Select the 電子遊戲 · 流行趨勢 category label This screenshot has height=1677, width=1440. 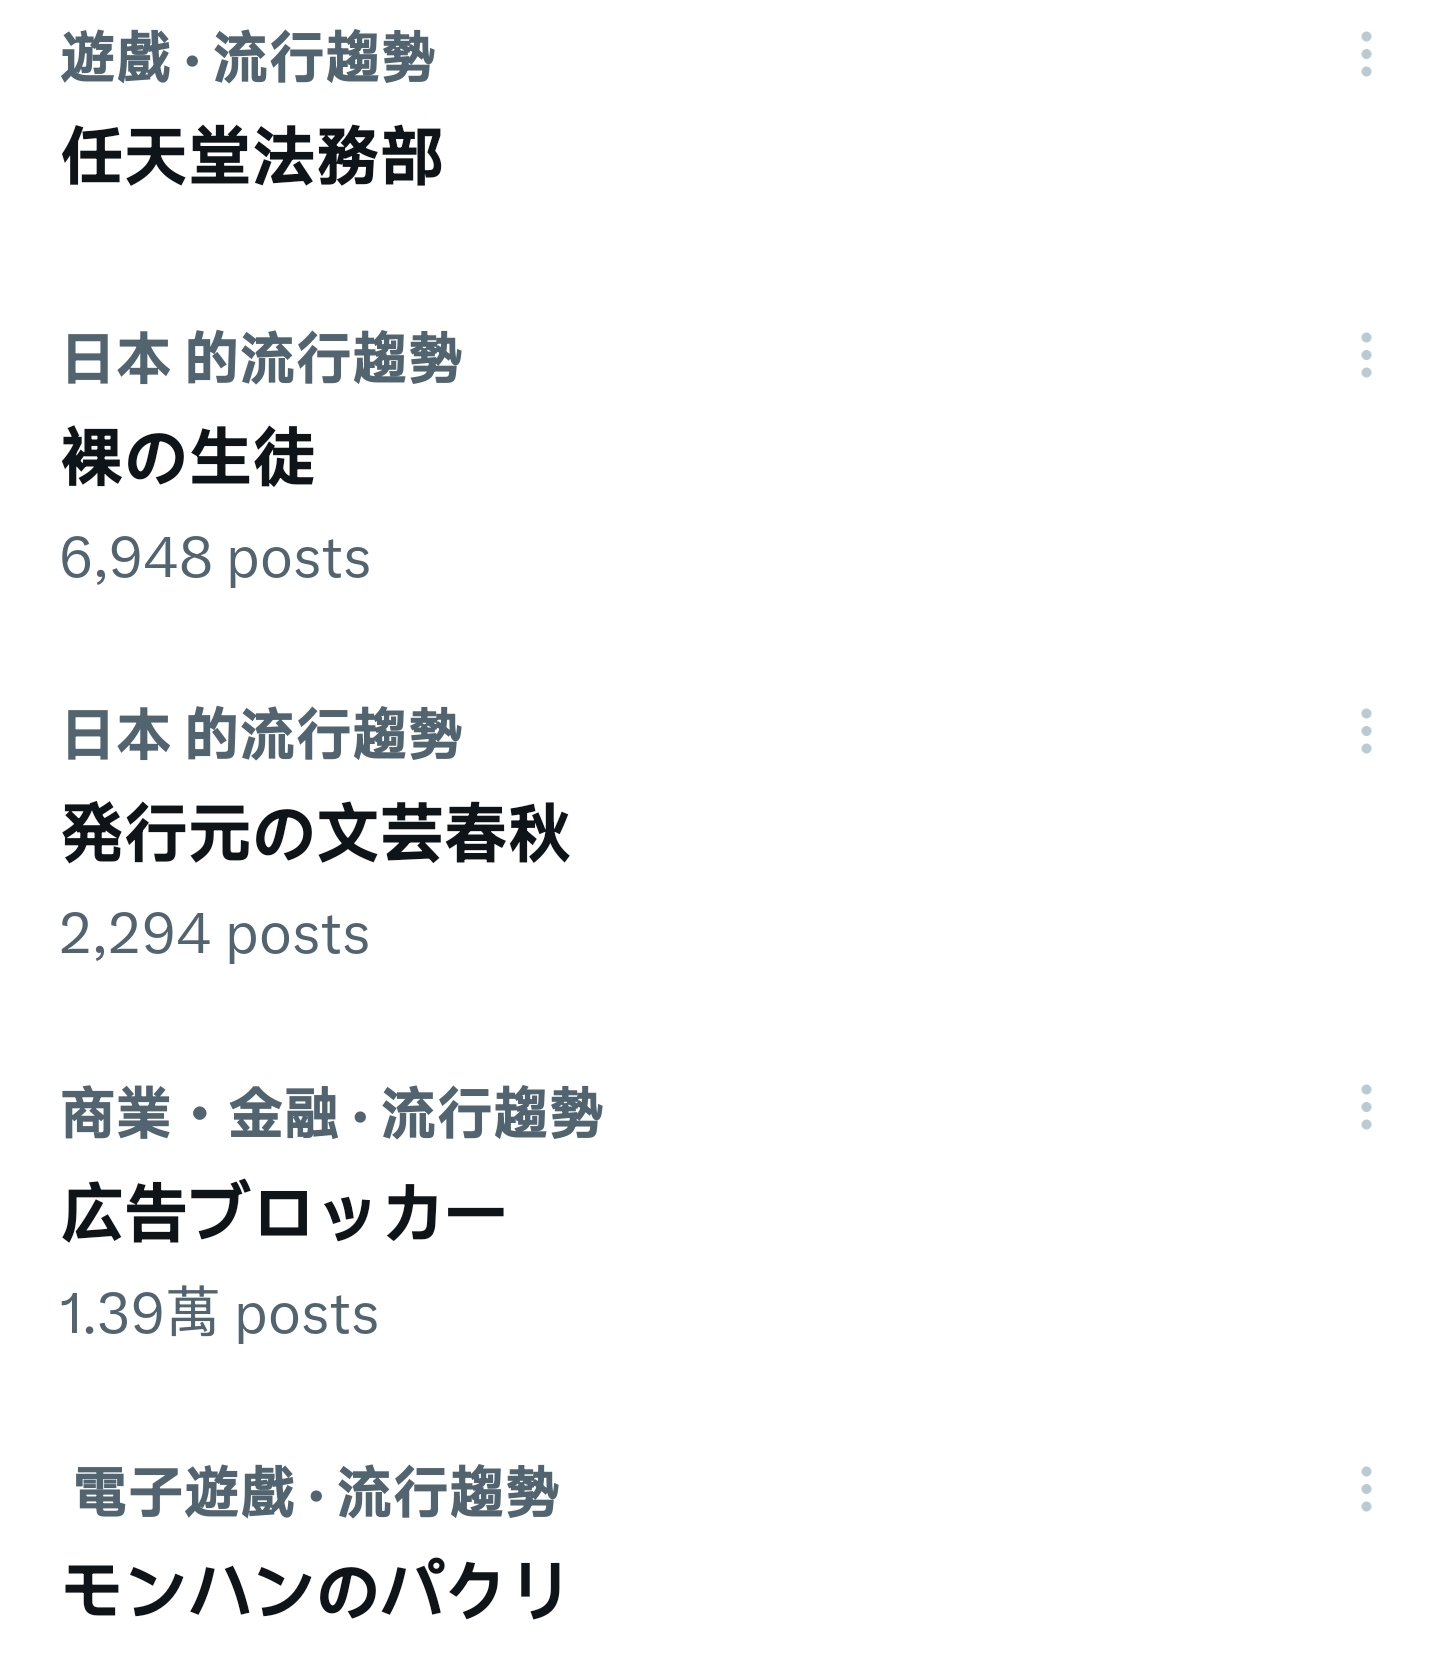pos(316,1492)
